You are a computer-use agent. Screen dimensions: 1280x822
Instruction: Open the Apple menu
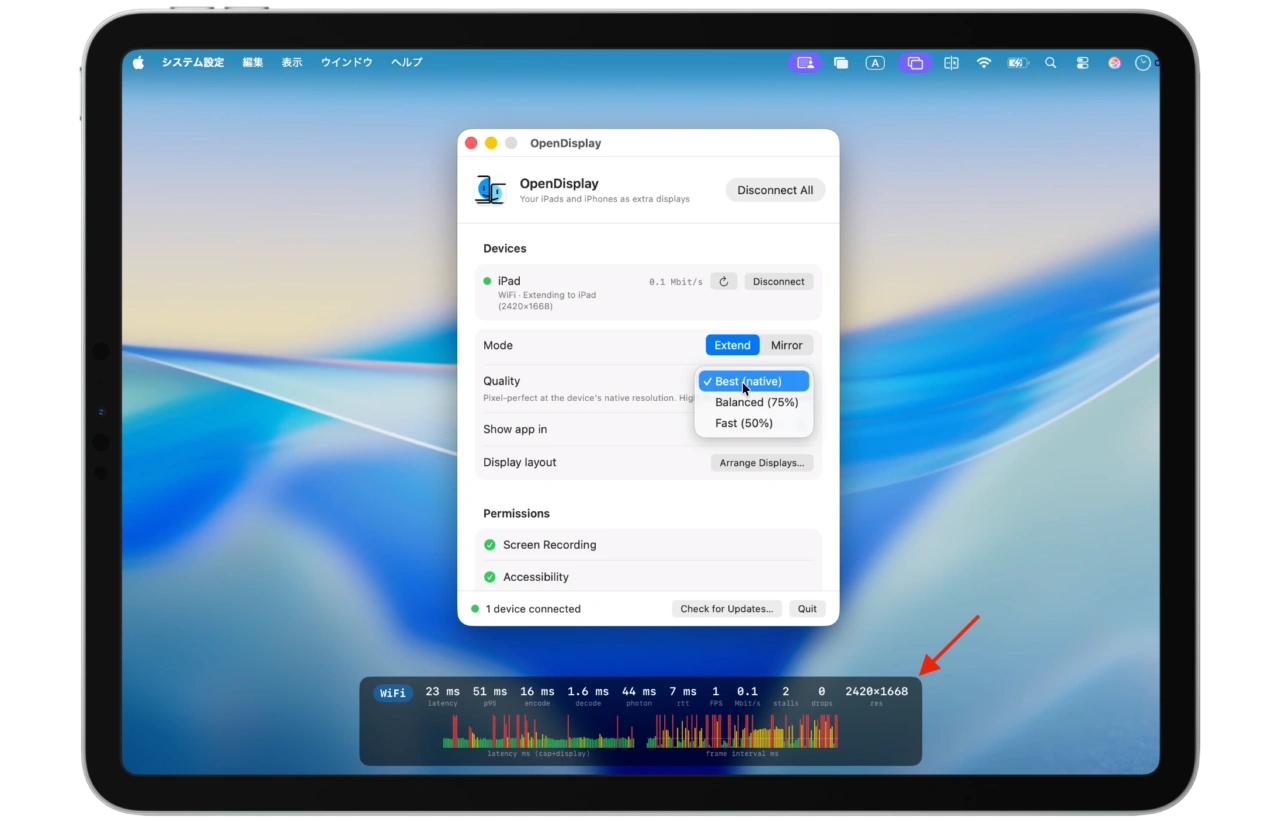138,62
